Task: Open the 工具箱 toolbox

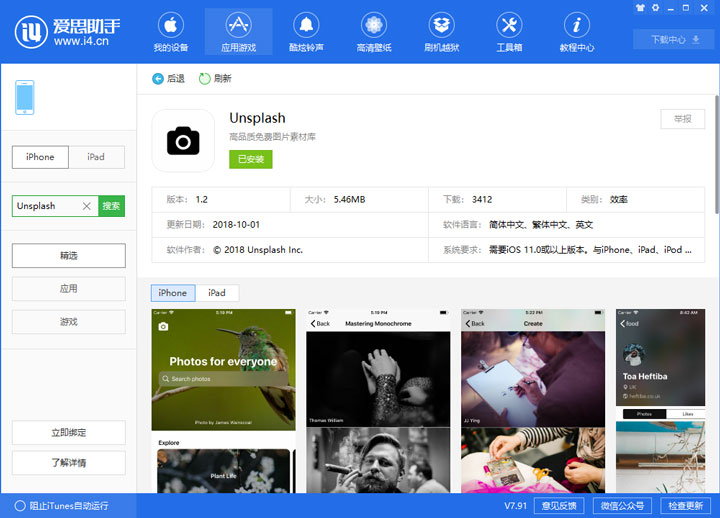Action: click(509, 32)
